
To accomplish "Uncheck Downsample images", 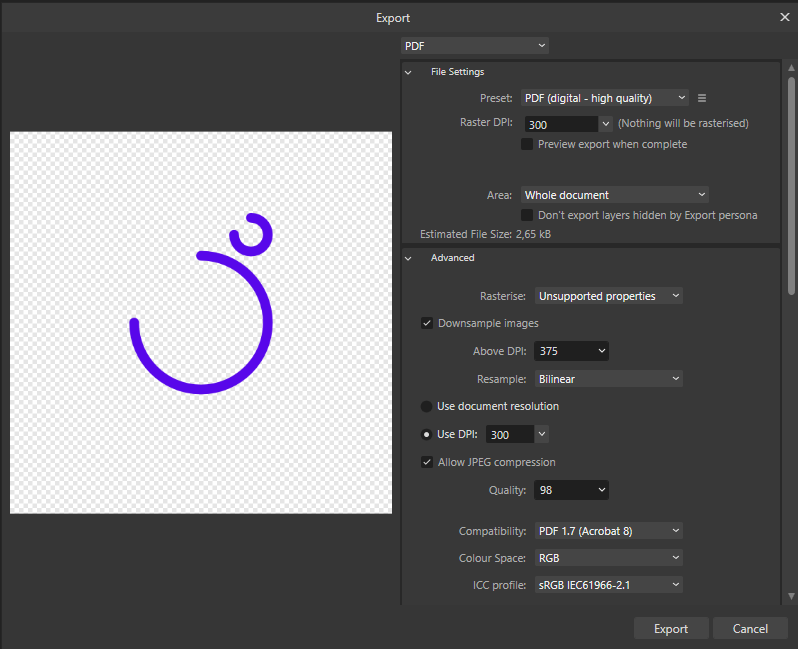I will tap(426, 323).
